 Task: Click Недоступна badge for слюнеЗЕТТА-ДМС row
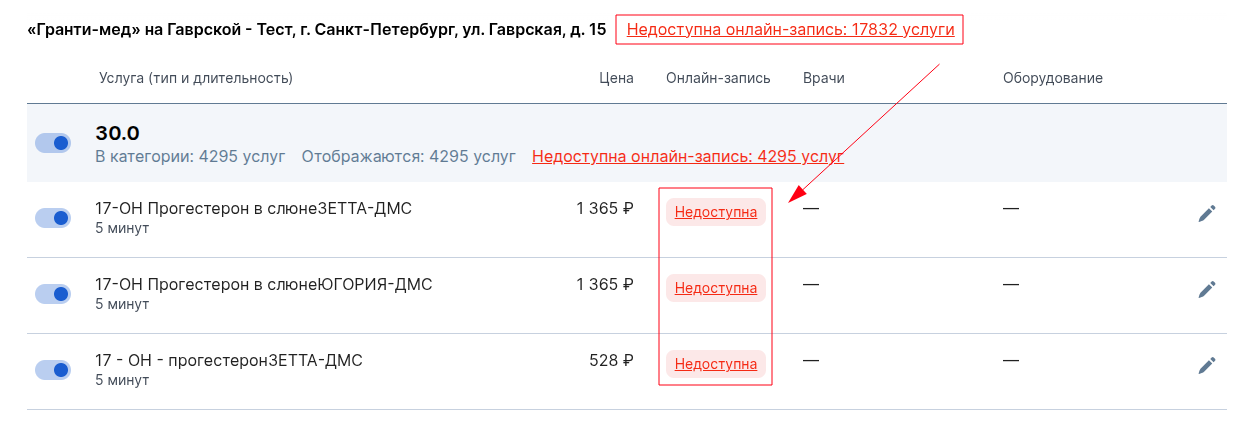tap(716, 212)
